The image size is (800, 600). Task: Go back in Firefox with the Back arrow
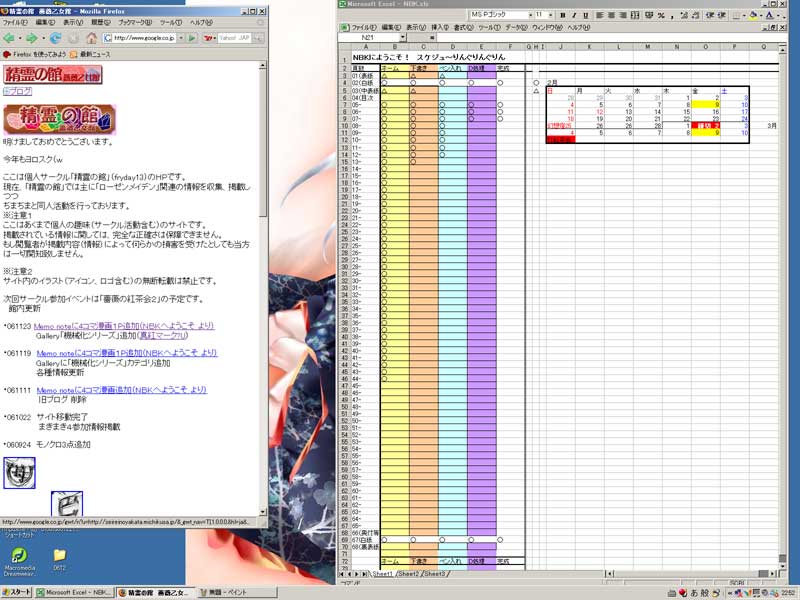coord(9,38)
